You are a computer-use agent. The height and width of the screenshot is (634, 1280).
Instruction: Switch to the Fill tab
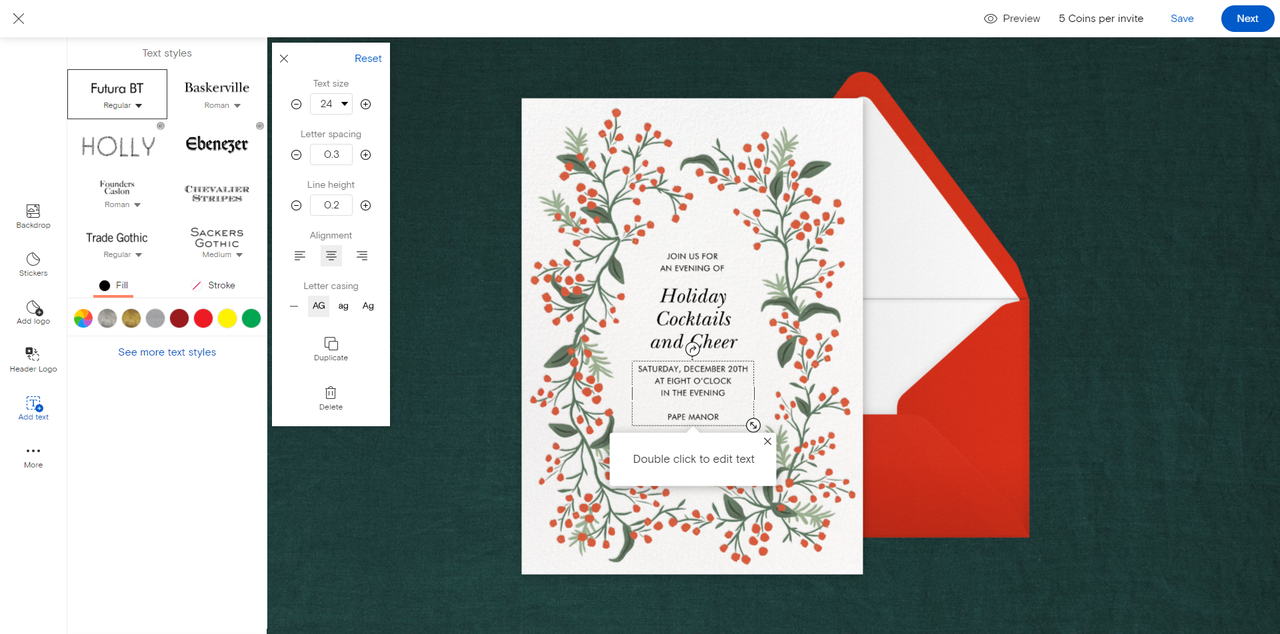pos(113,286)
